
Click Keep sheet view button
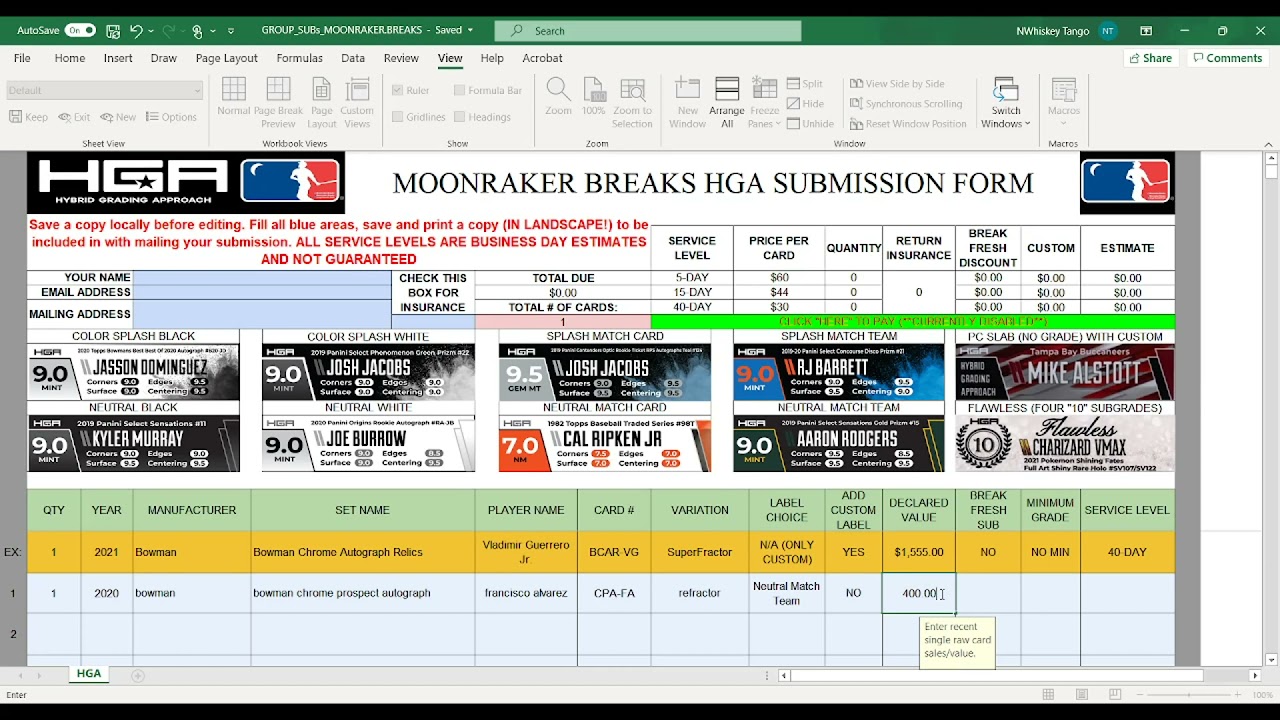point(29,117)
